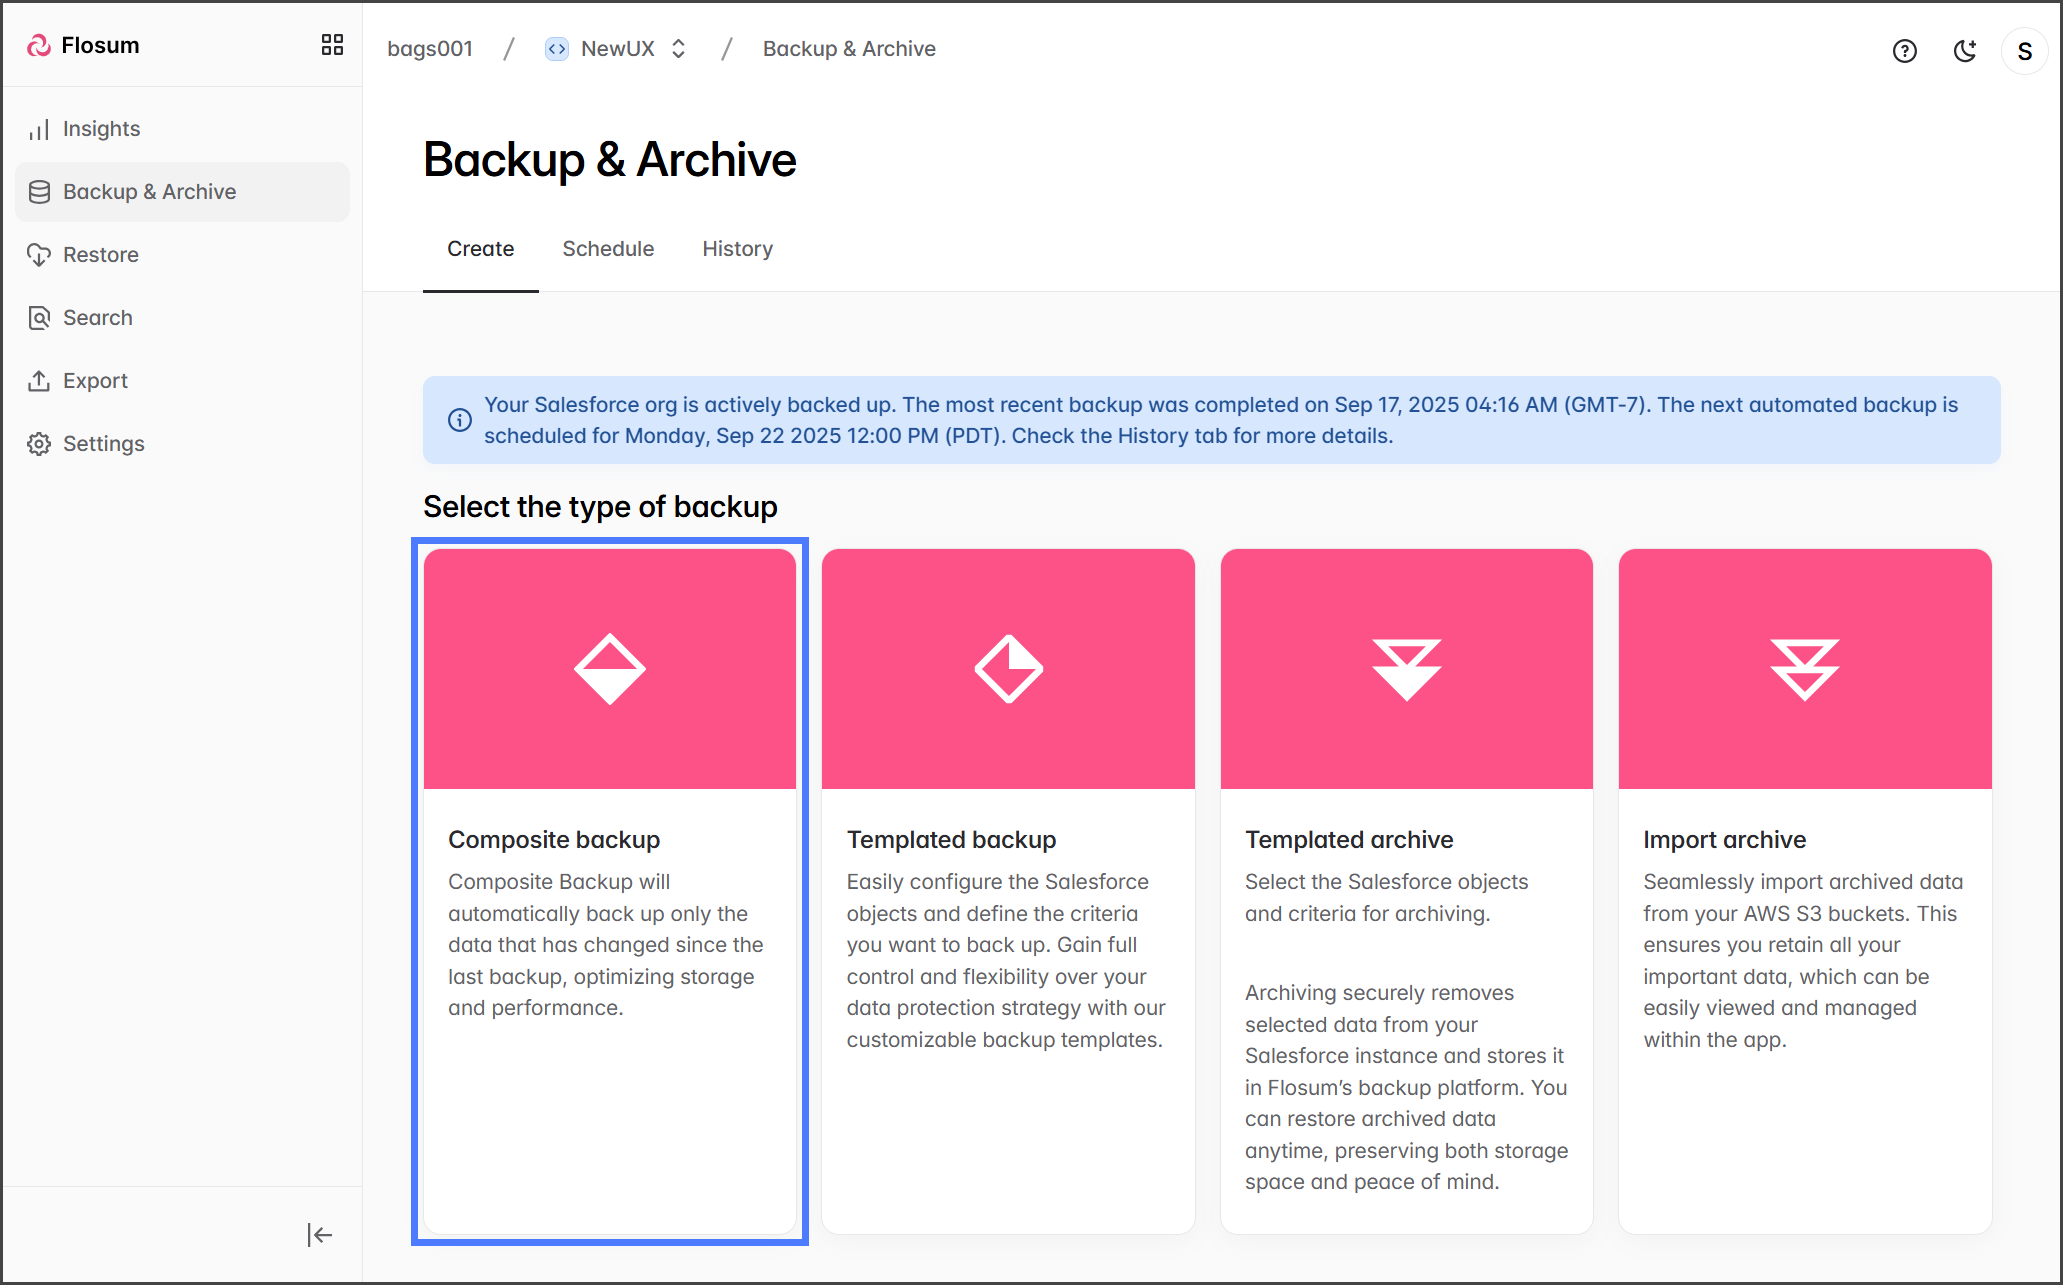Choose the Templated backup card icon

1008,669
